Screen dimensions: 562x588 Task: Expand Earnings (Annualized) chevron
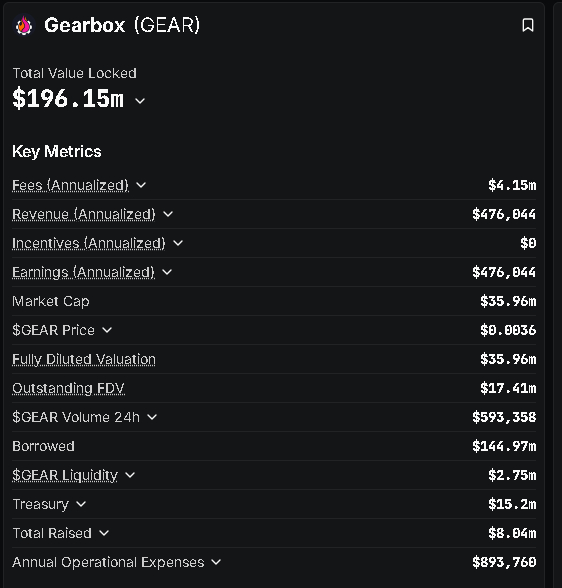tap(167, 272)
